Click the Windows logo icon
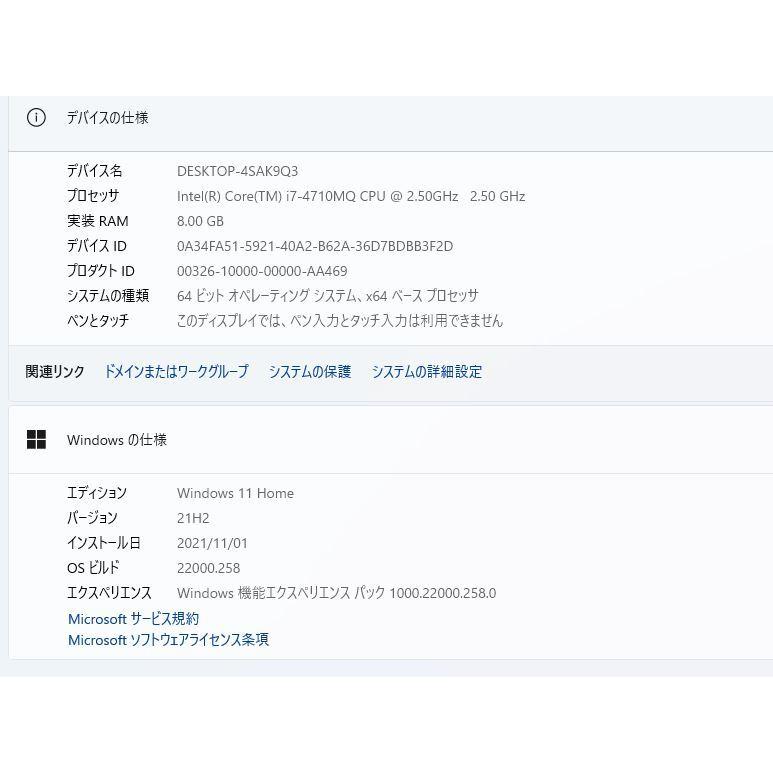This screenshot has height=773, width=773. tap(36, 439)
